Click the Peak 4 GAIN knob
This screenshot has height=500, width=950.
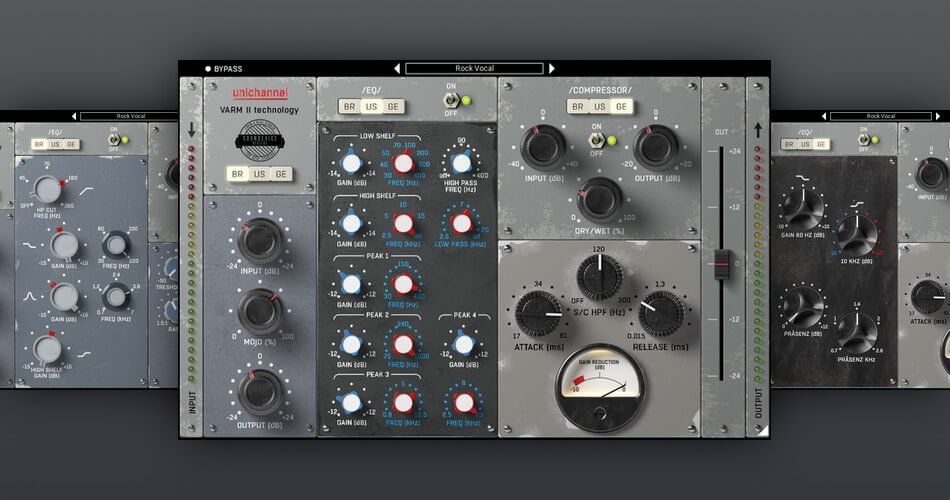click(464, 344)
